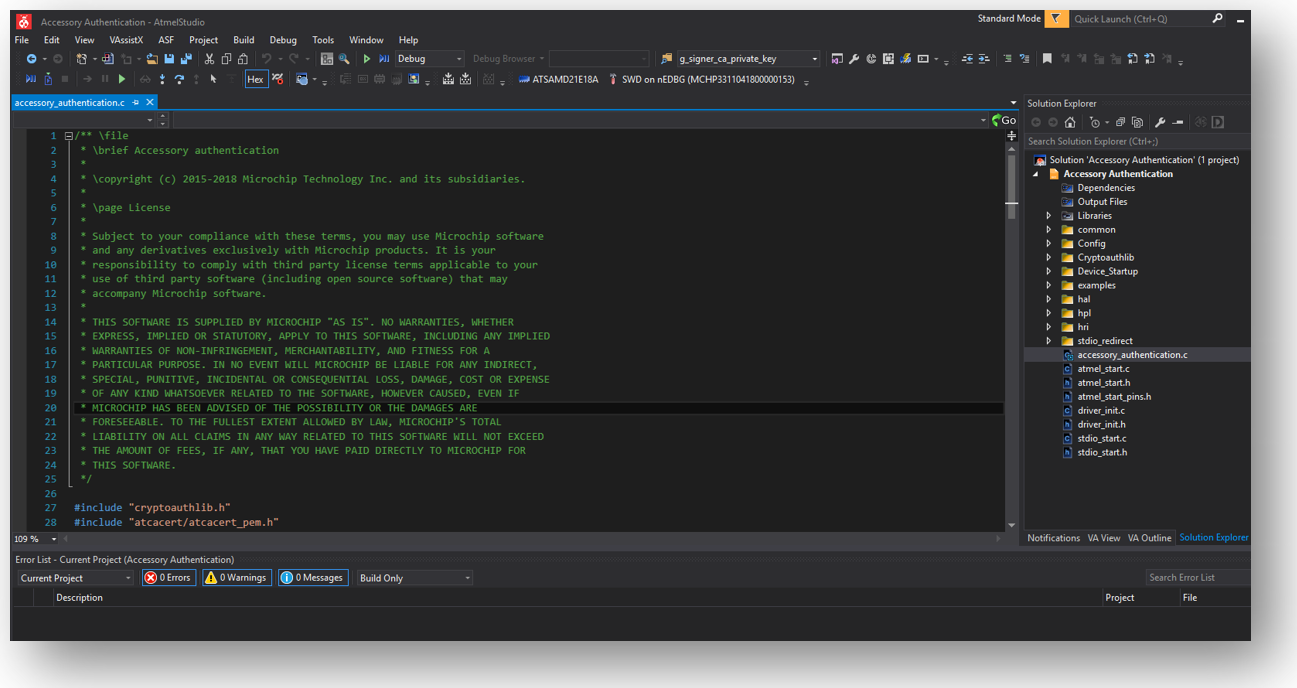Click the Search Solution Explorer field
This screenshot has width=1297, height=688.
[x=1134, y=141]
